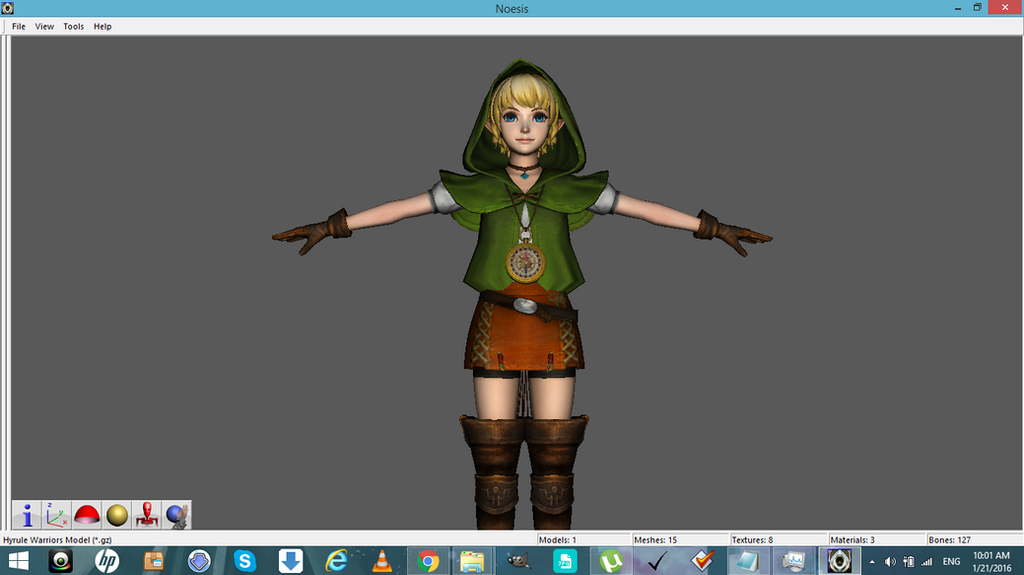Click the battery power tray icon
Image resolution: width=1024 pixels, height=575 pixels.
click(908, 561)
